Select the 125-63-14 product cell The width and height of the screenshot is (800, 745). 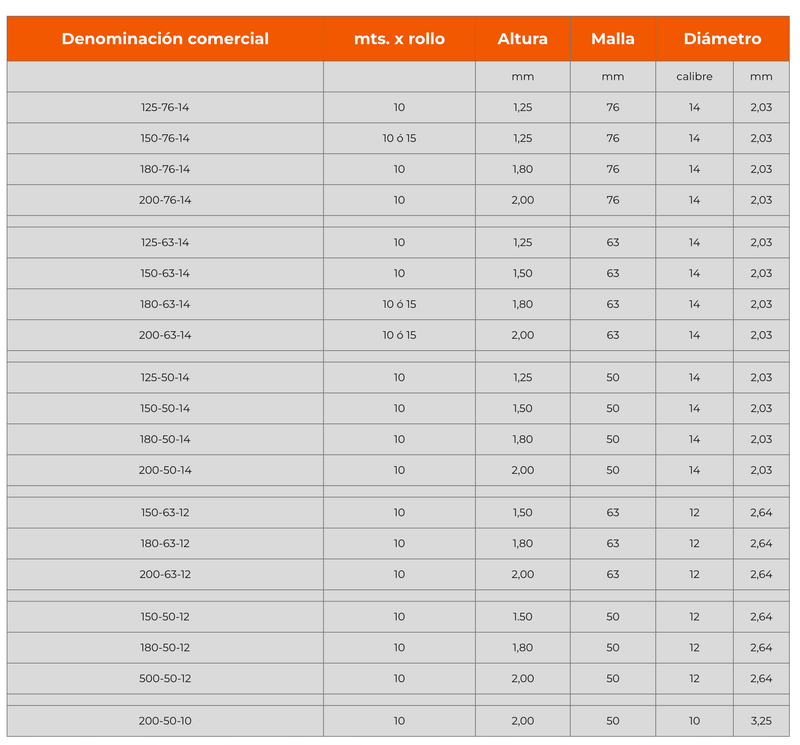coord(165,242)
